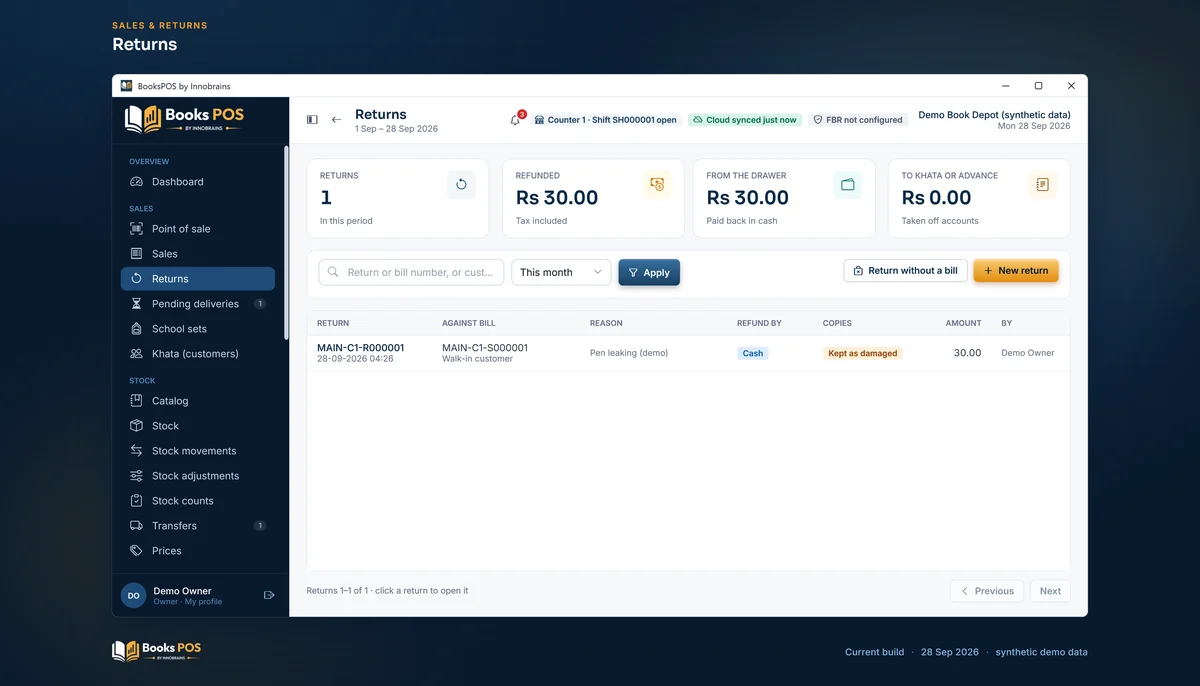Open Transfers from the sidebar
The height and width of the screenshot is (686, 1200).
(x=197, y=526)
